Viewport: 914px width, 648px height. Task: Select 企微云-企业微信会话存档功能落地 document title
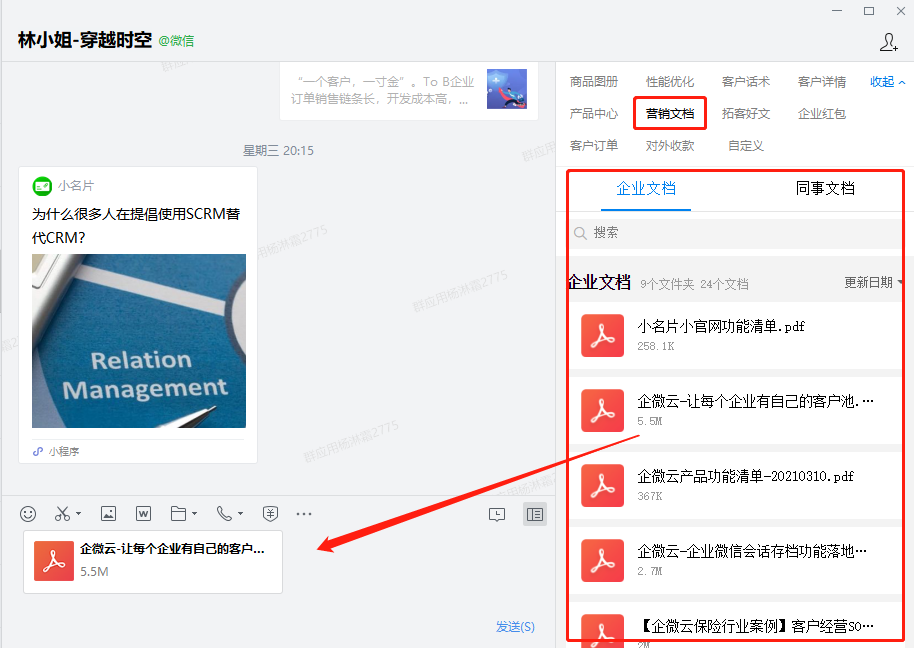pyautogui.click(x=752, y=551)
